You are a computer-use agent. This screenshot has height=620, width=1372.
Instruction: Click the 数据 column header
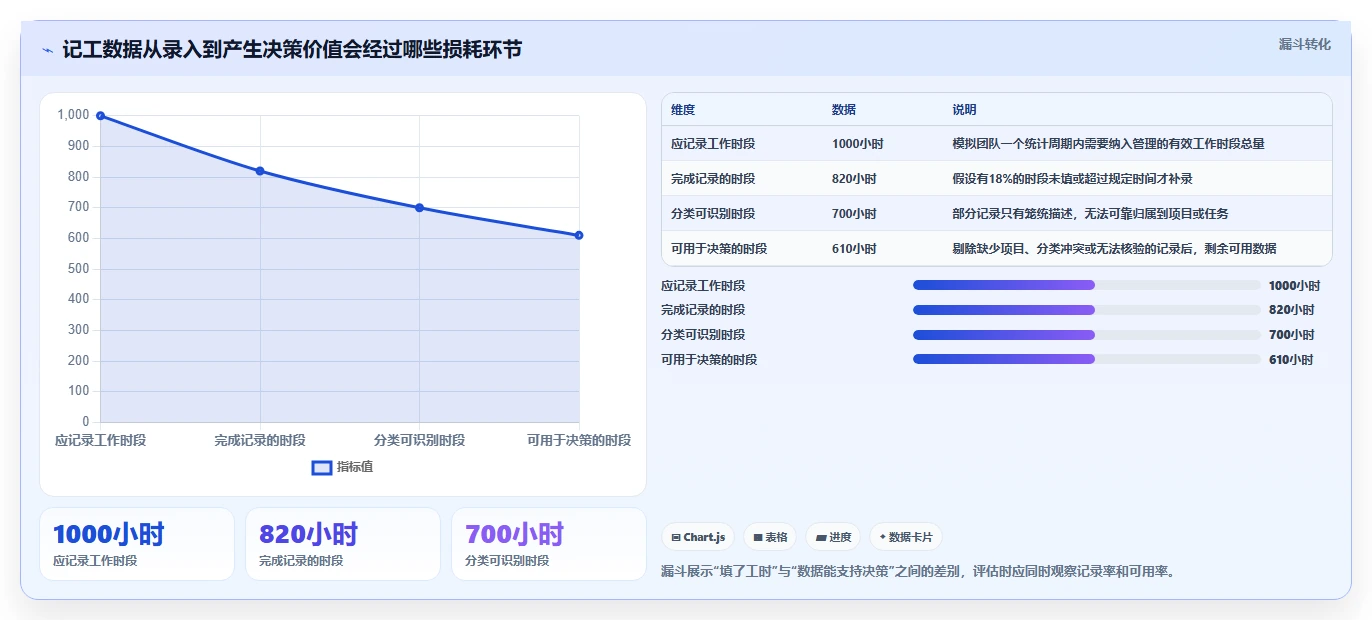(x=844, y=110)
